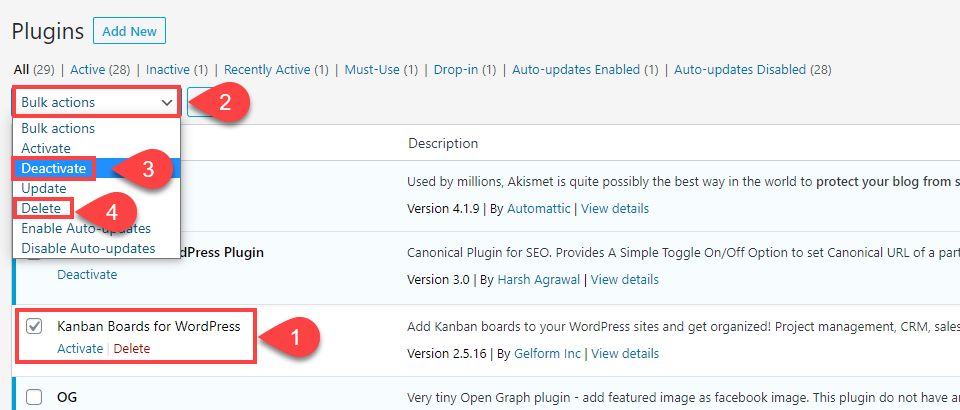Image resolution: width=960 pixels, height=410 pixels.
Task: Choose Disable Auto-updates option
Action: pyautogui.click(x=88, y=248)
